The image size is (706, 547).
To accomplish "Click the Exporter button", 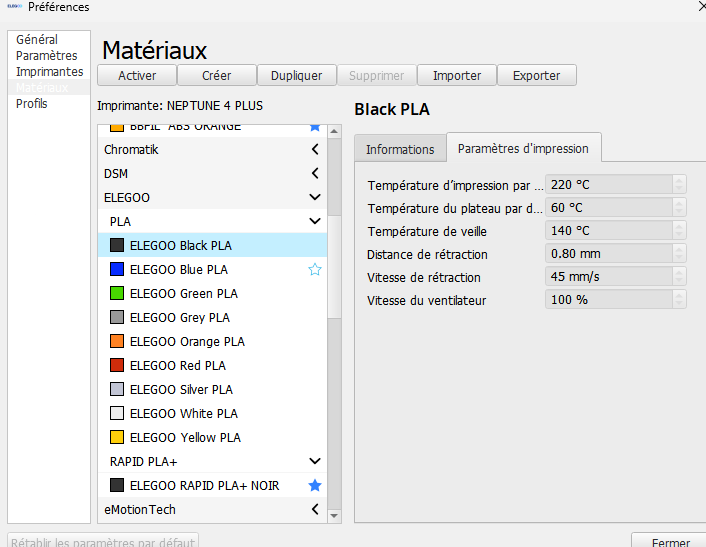I will (x=537, y=75).
